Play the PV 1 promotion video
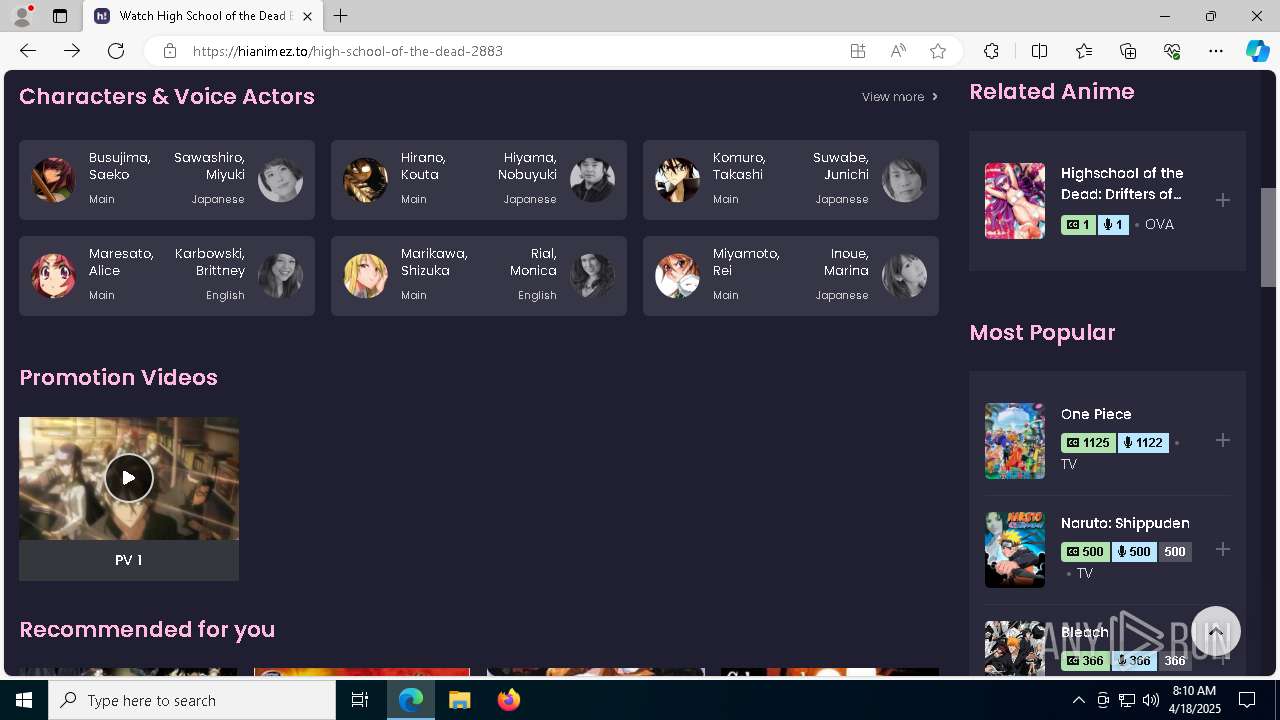 tap(129, 478)
